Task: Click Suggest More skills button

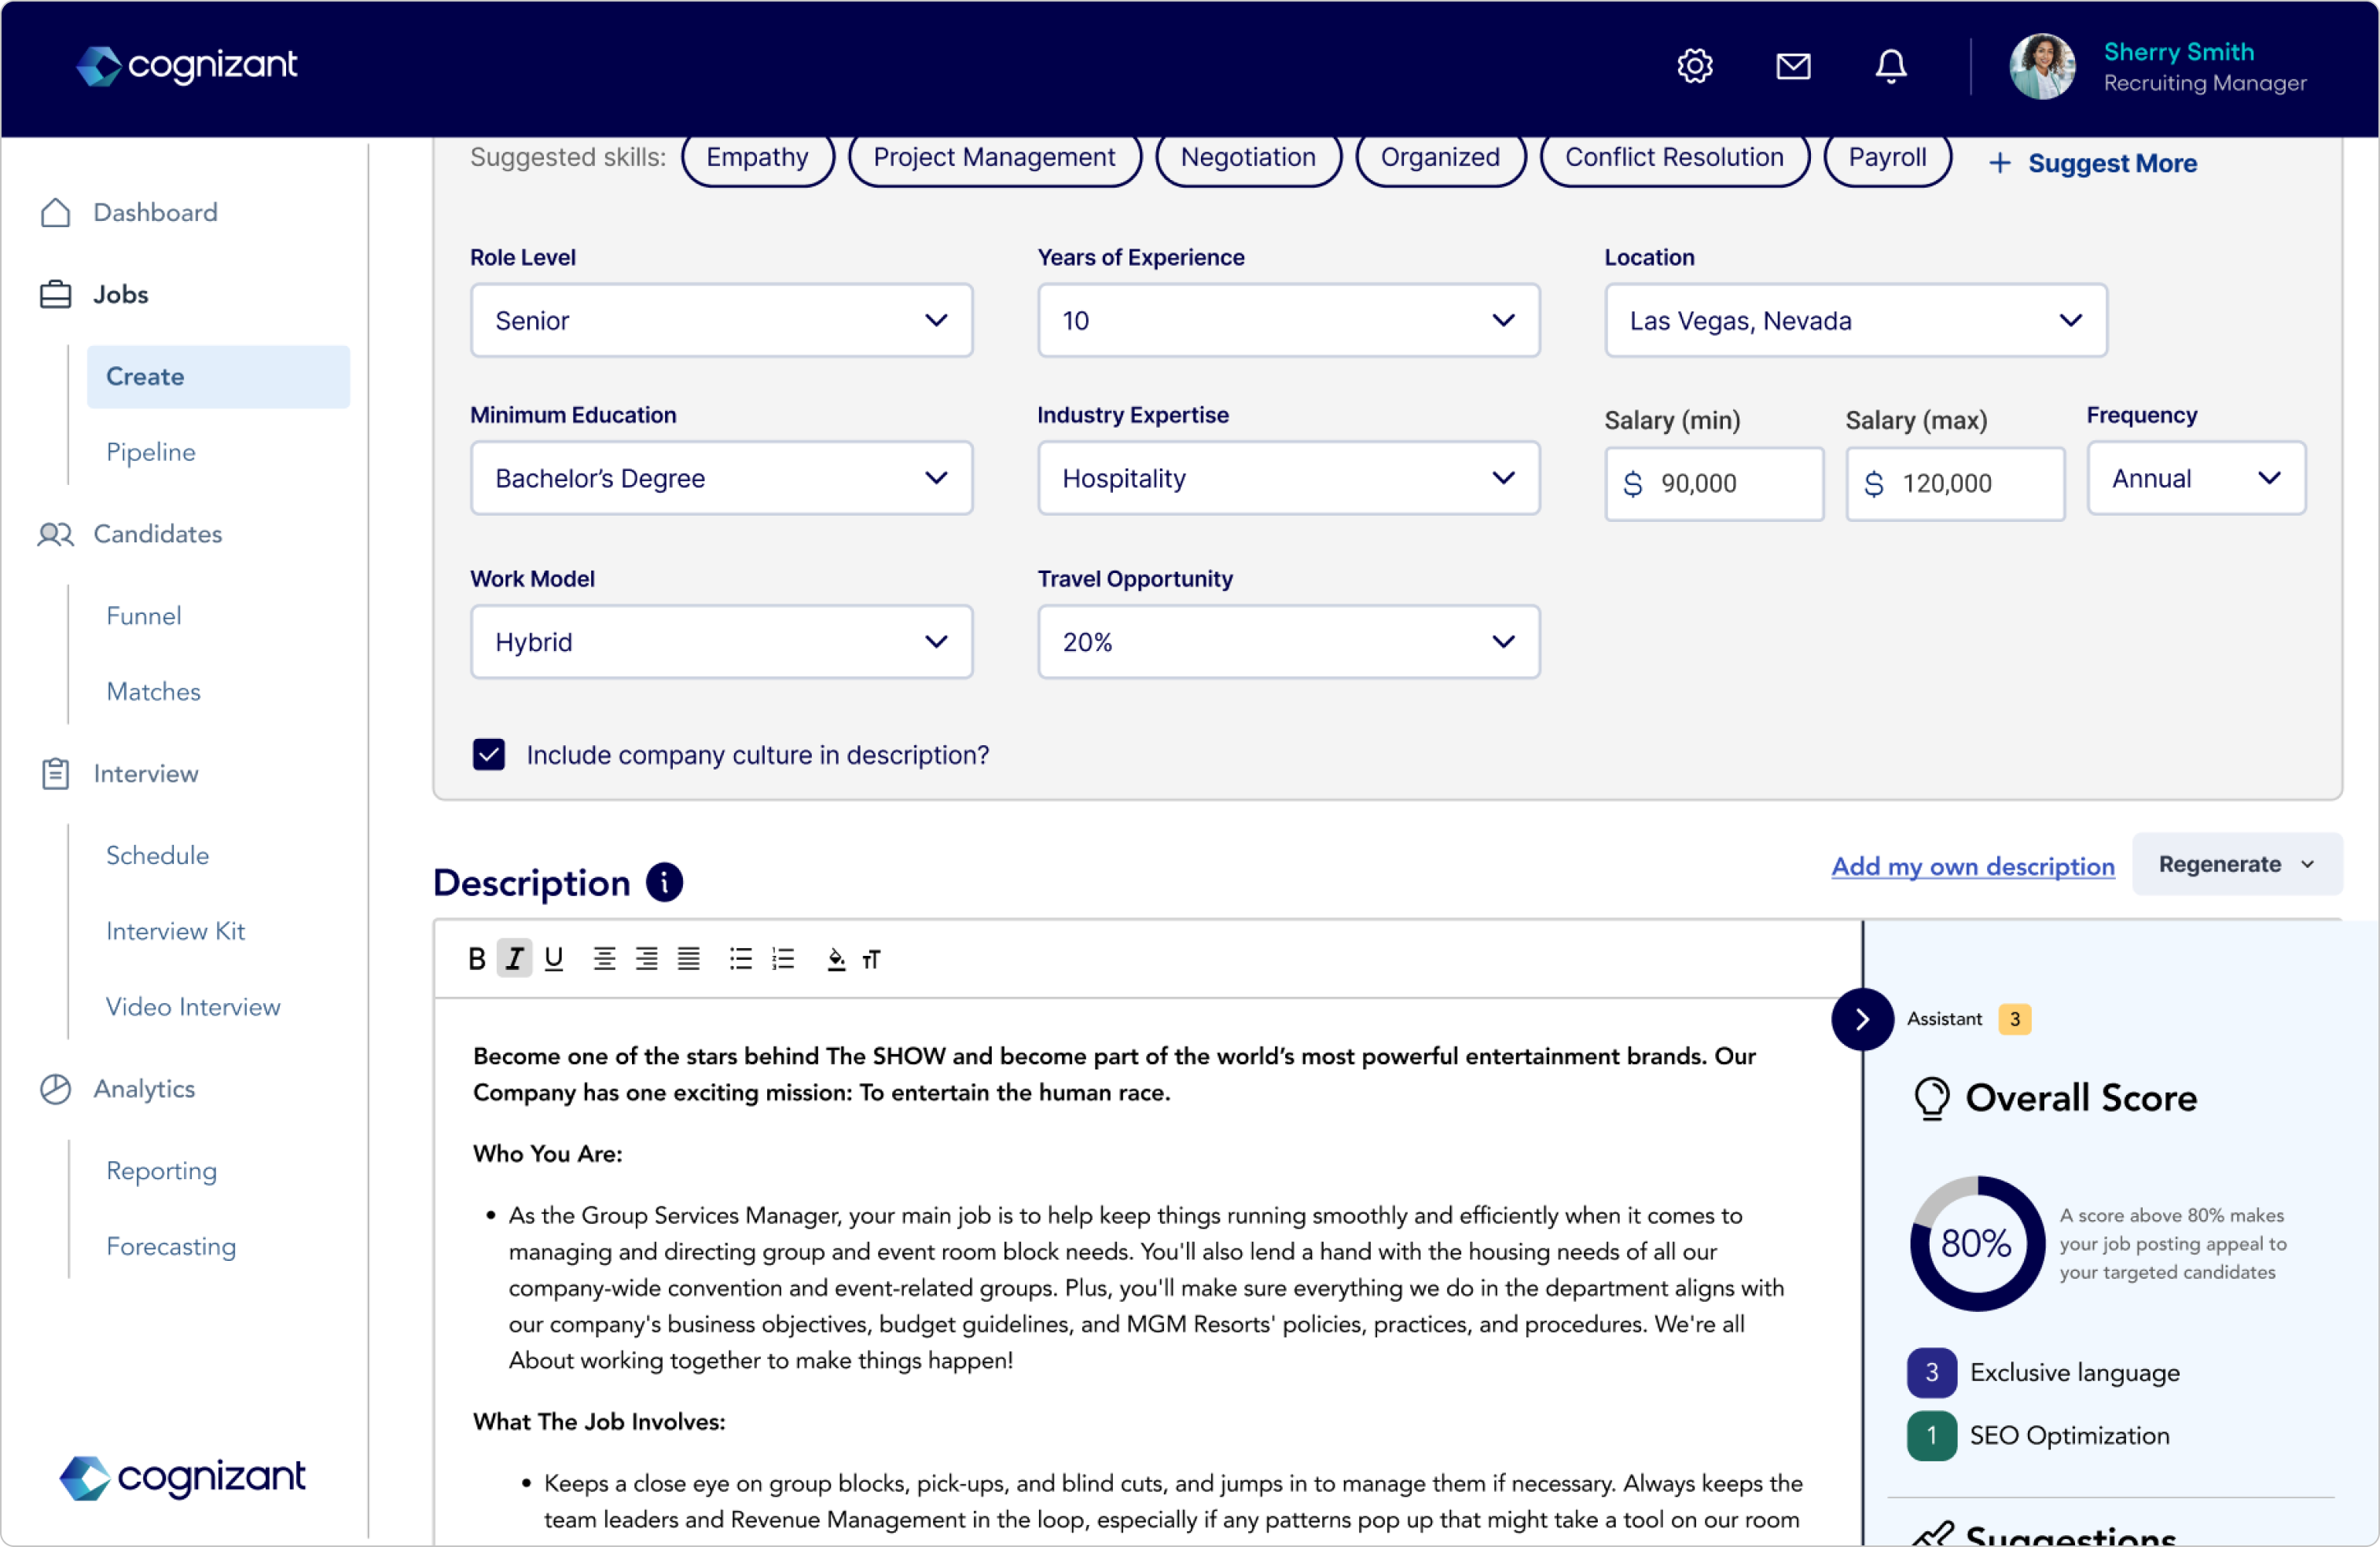Action: pos(2092,163)
